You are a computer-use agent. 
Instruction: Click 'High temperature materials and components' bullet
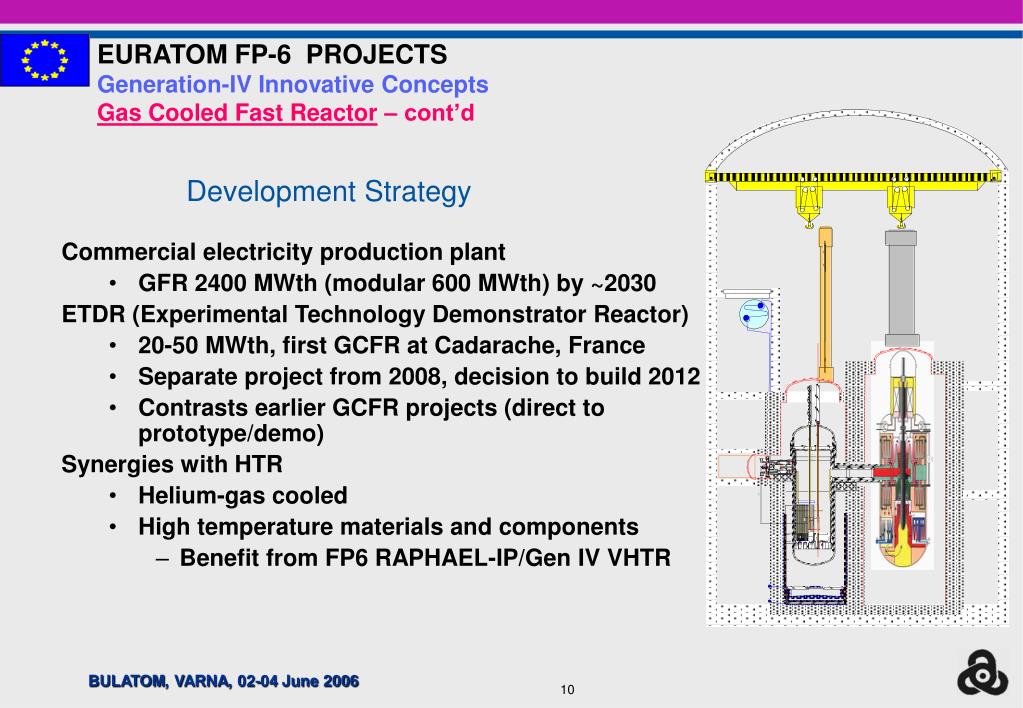tap(388, 527)
